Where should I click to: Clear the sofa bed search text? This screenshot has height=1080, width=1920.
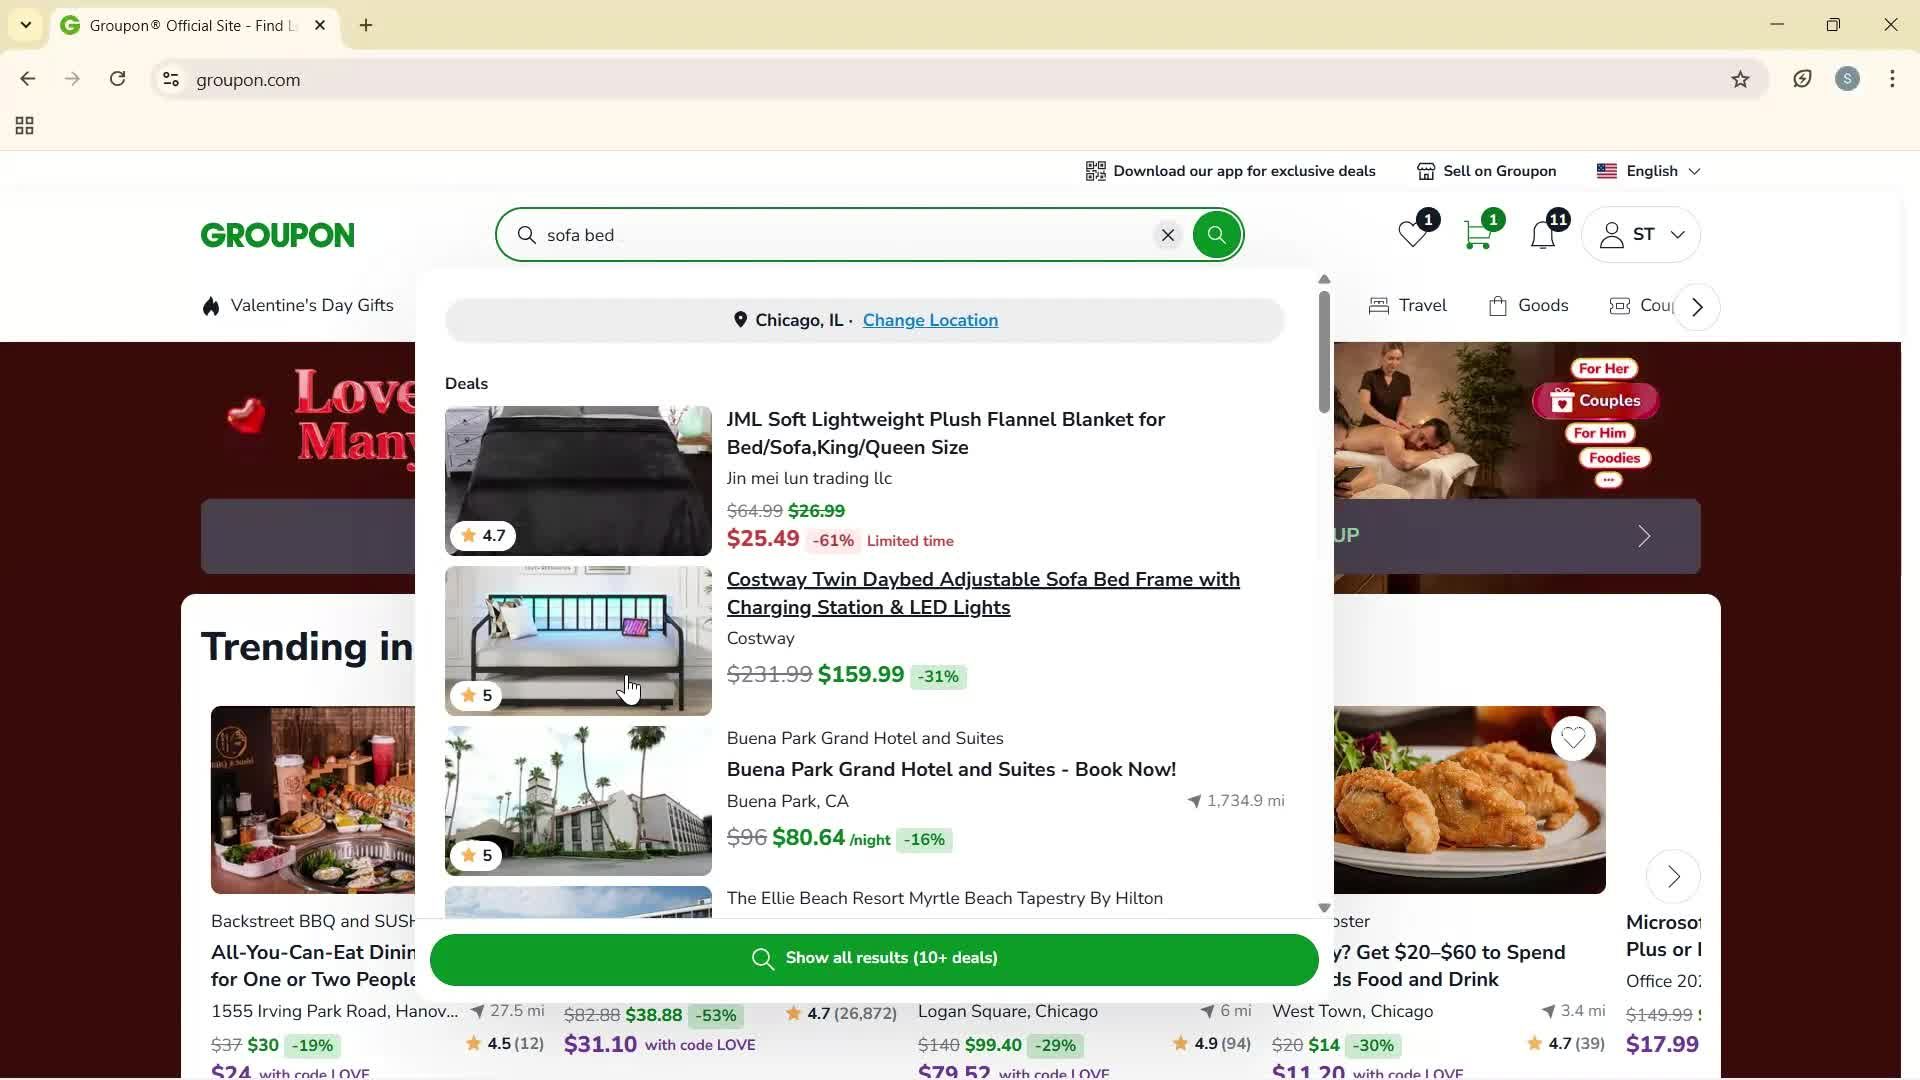[x=1167, y=234]
